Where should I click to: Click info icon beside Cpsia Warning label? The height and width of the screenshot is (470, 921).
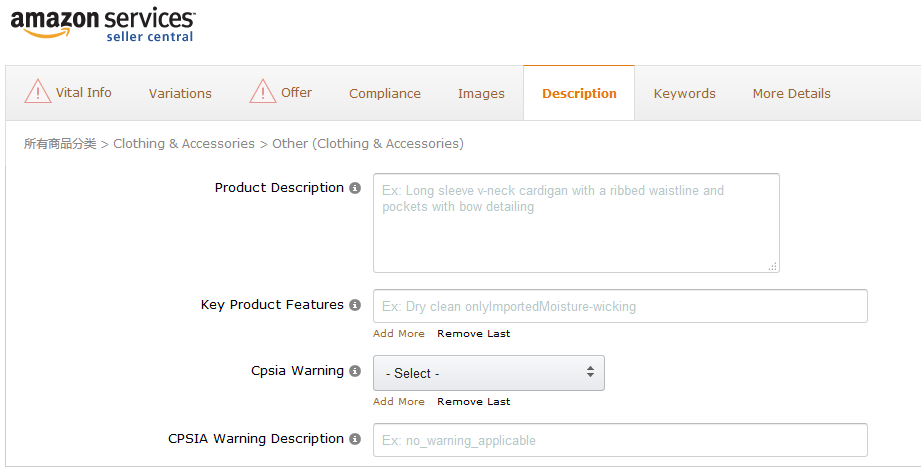tap(355, 371)
